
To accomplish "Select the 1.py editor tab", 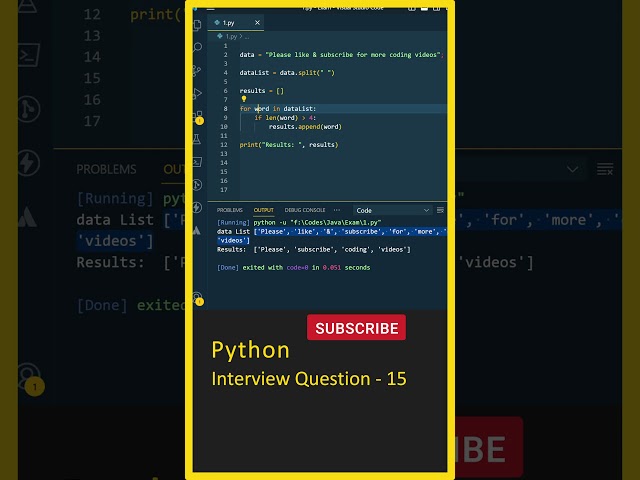I will coord(236,22).
